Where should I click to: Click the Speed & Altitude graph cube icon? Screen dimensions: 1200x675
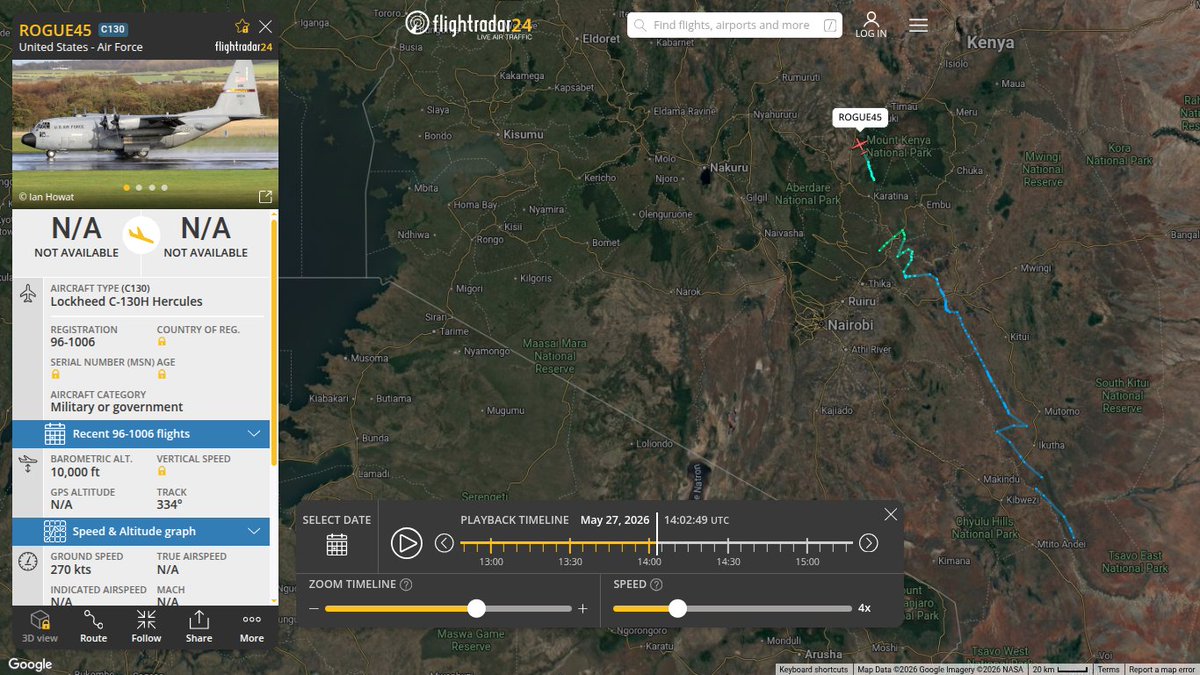(x=55, y=532)
